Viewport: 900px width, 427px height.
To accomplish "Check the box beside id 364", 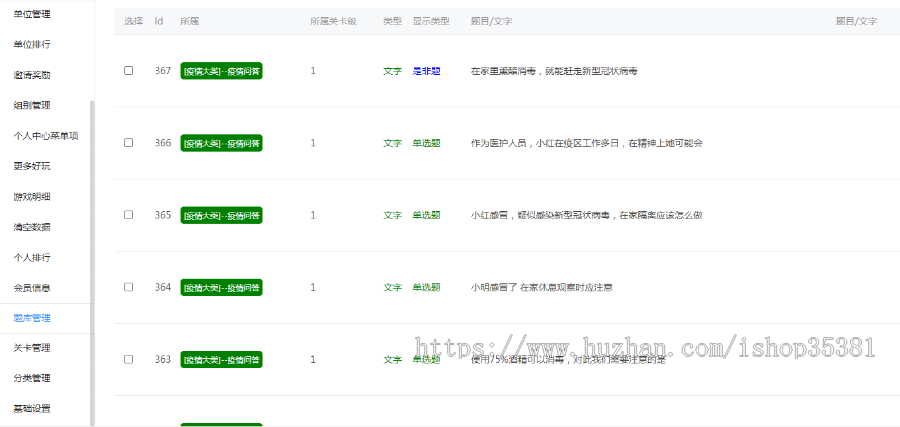I will coord(129,287).
